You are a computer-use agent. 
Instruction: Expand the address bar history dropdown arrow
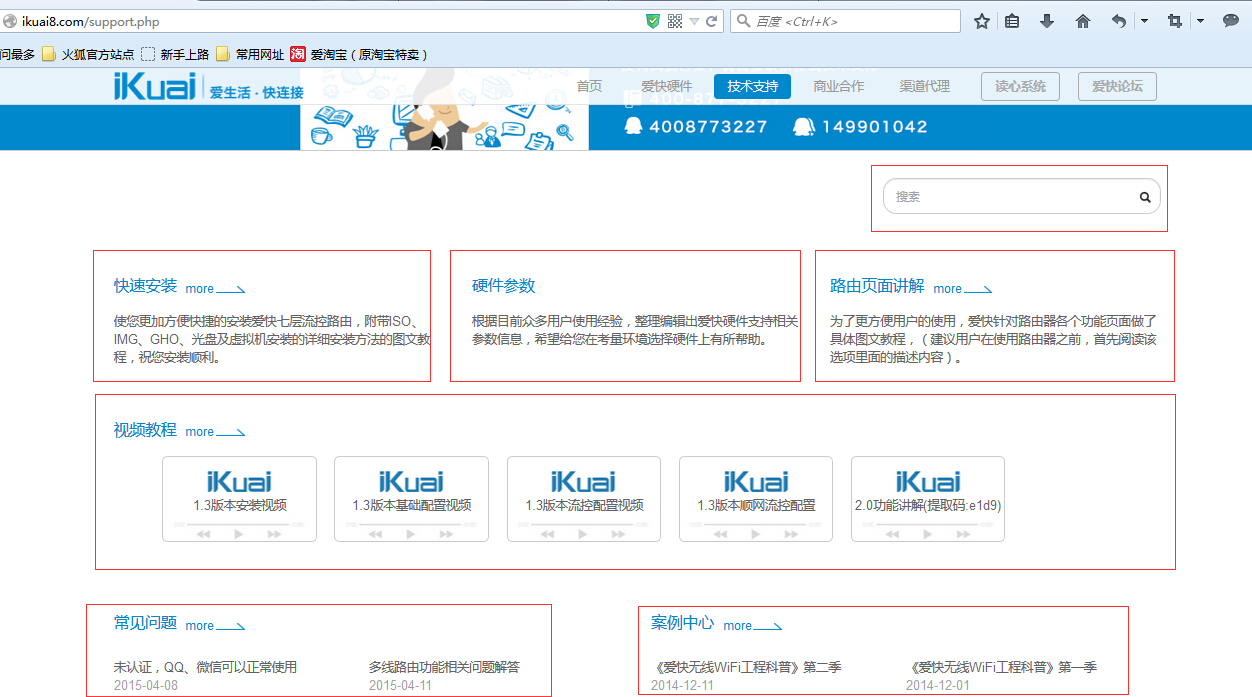click(x=694, y=22)
